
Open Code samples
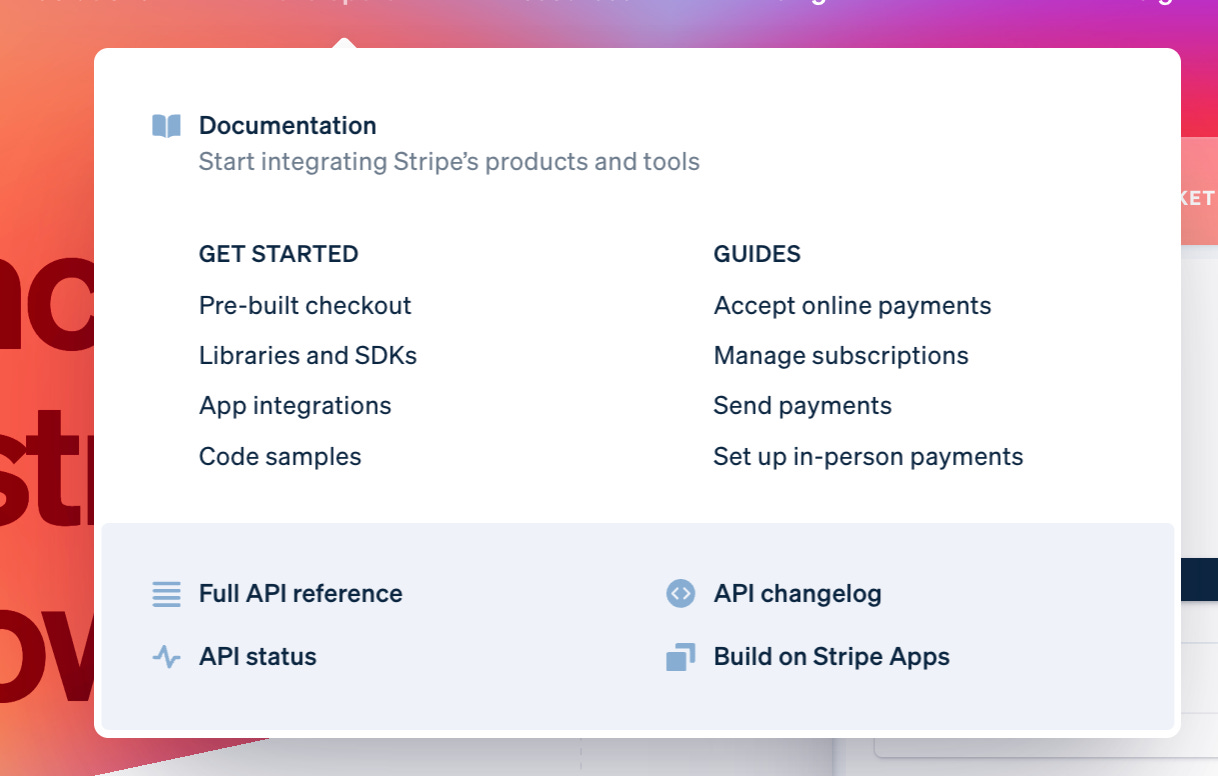click(x=280, y=457)
